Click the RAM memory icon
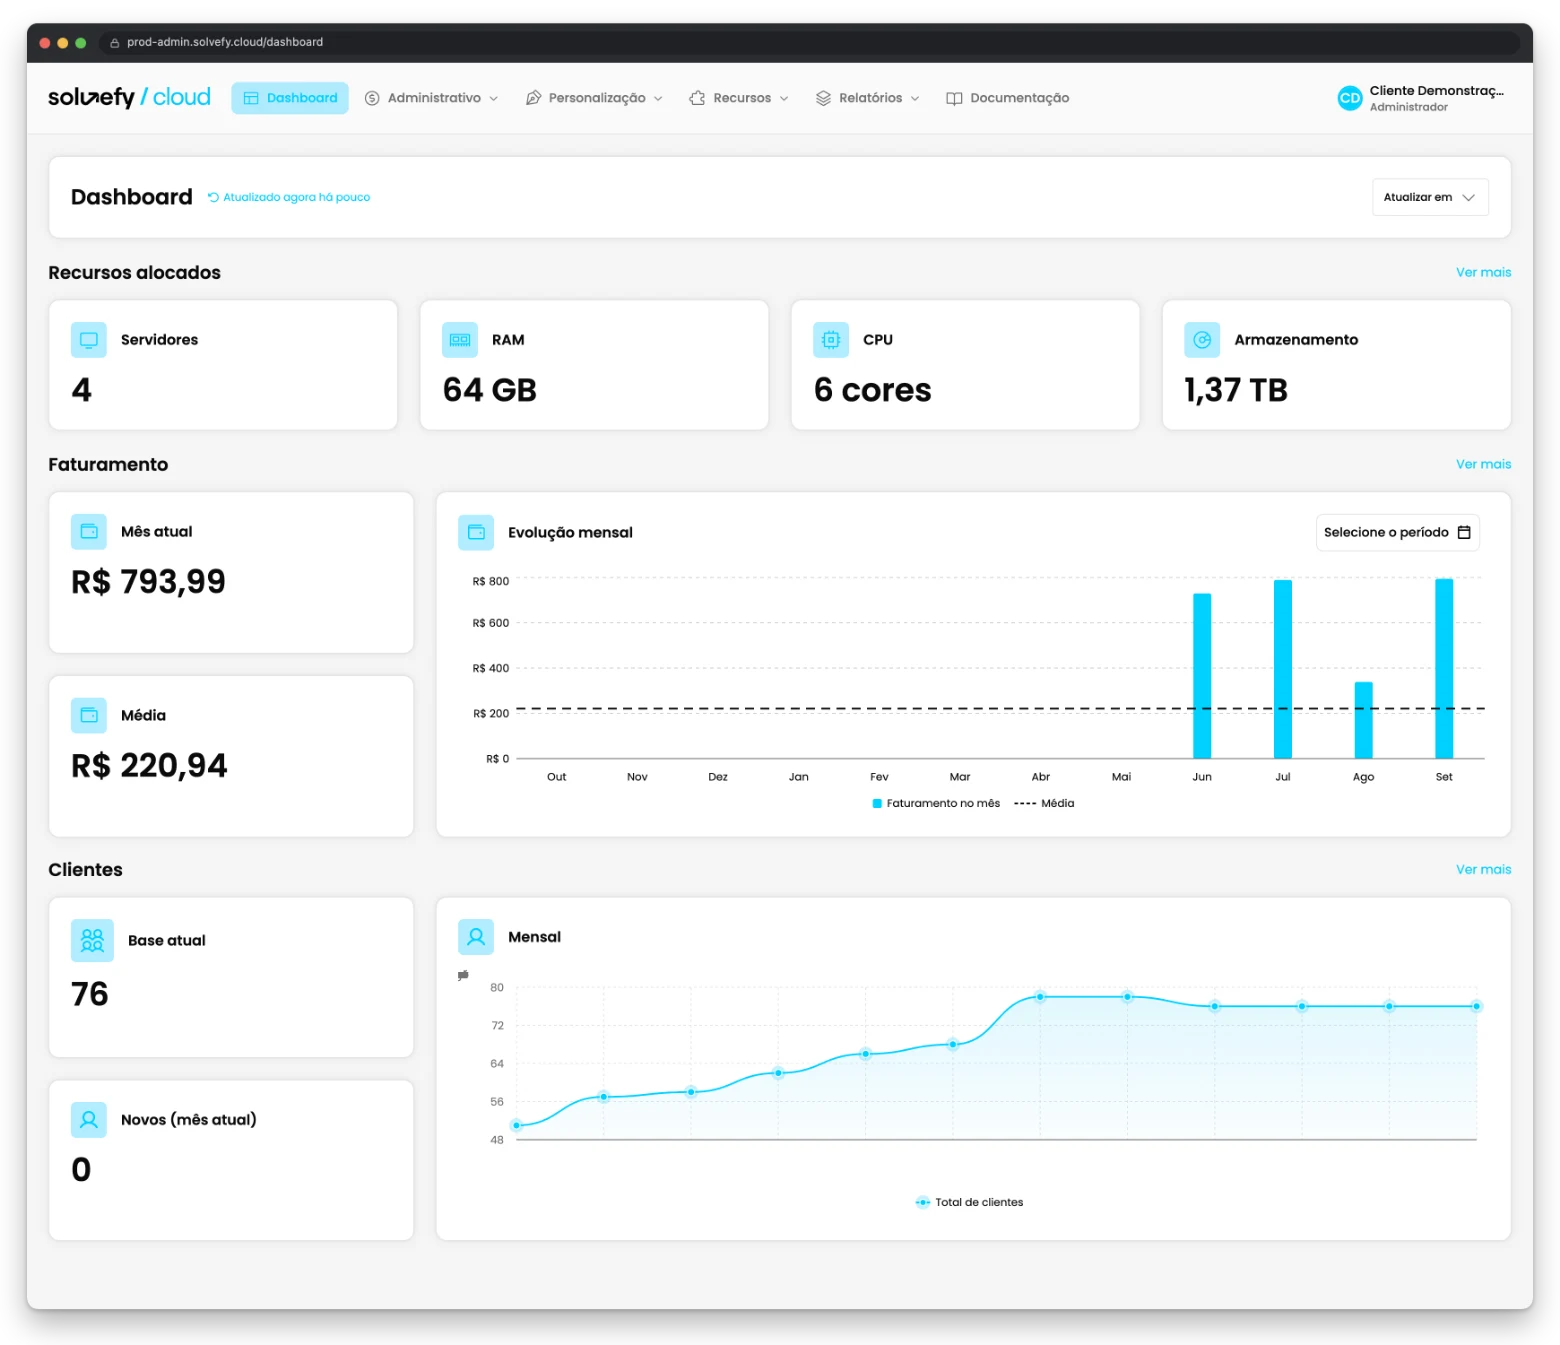1560x1345 pixels. coord(460,340)
